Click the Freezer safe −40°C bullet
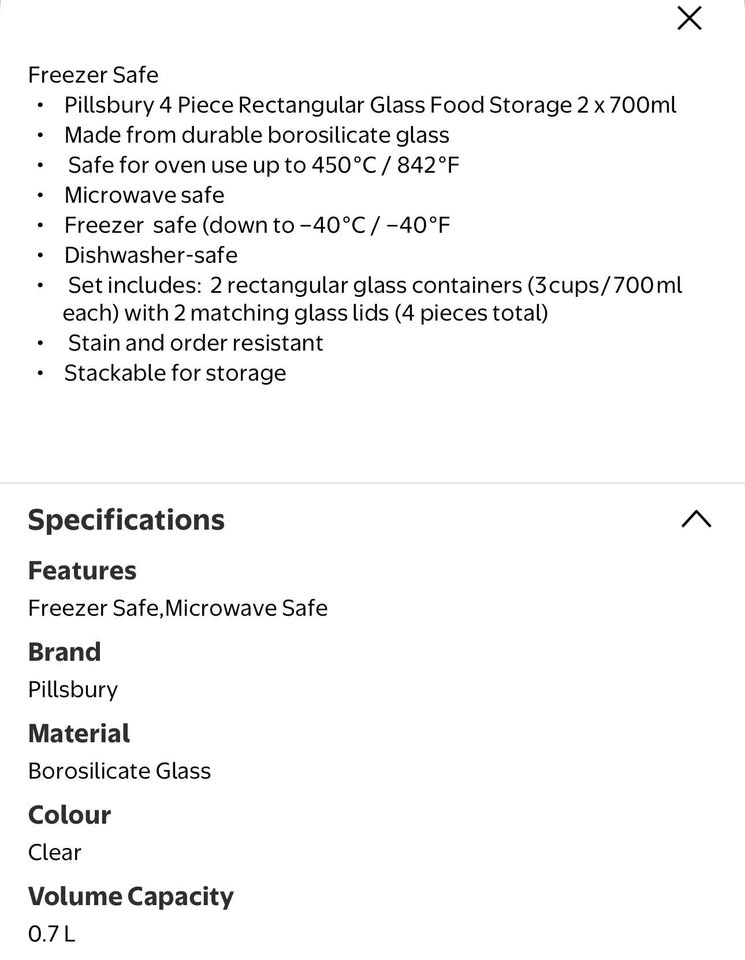Screen dimensions: 745x960 [257, 225]
